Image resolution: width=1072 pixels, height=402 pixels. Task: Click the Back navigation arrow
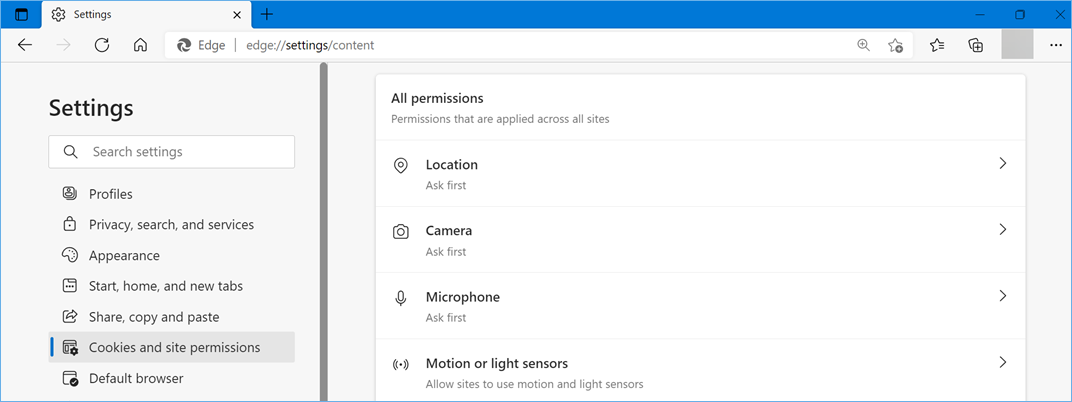(x=25, y=45)
